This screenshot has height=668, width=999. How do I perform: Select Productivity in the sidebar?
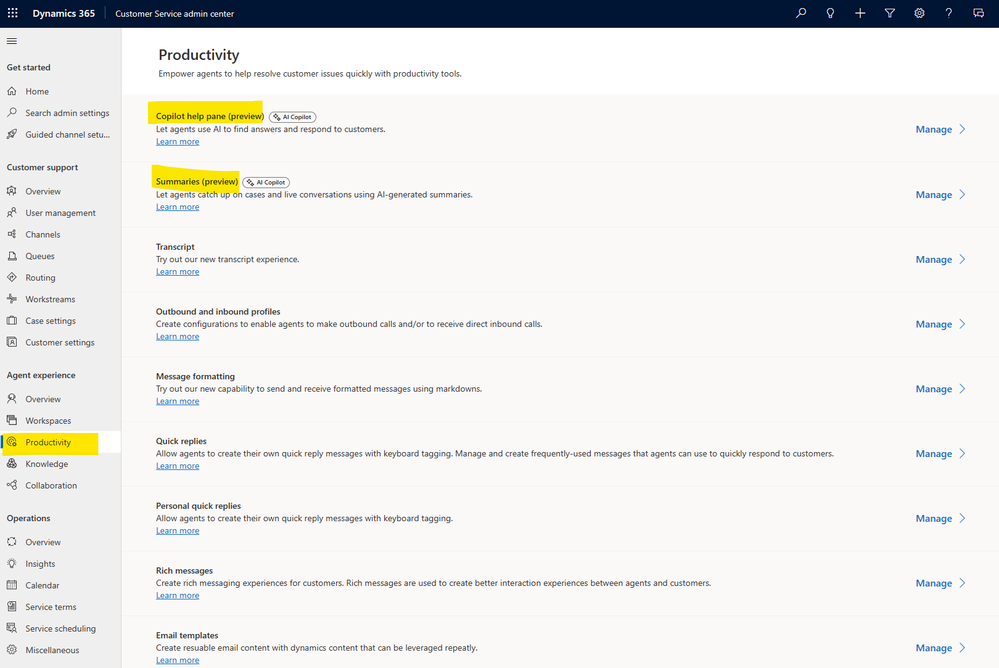(61, 442)
